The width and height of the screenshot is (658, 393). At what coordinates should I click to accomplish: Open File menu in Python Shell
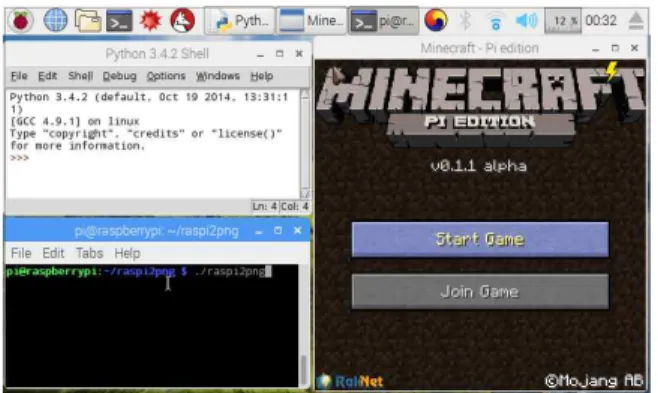[x=19, y=76]
